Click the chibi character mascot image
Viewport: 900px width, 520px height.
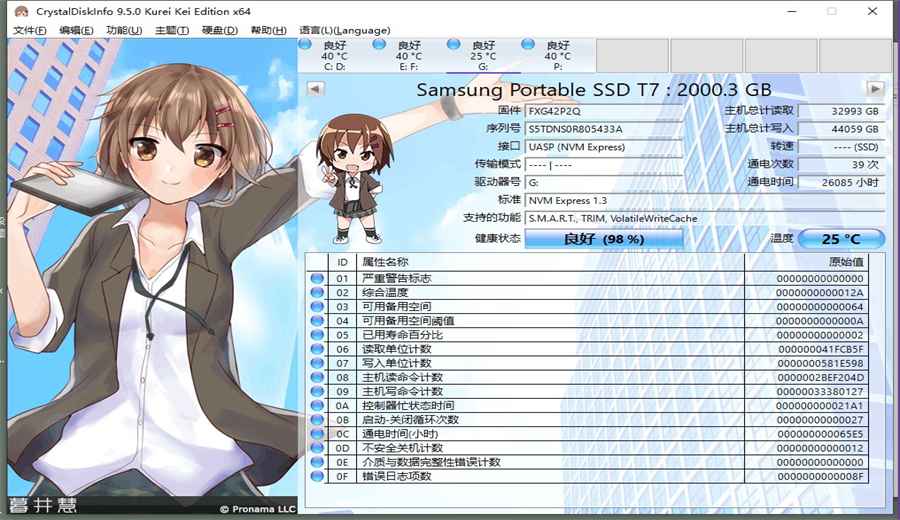(x=354, y=179)
